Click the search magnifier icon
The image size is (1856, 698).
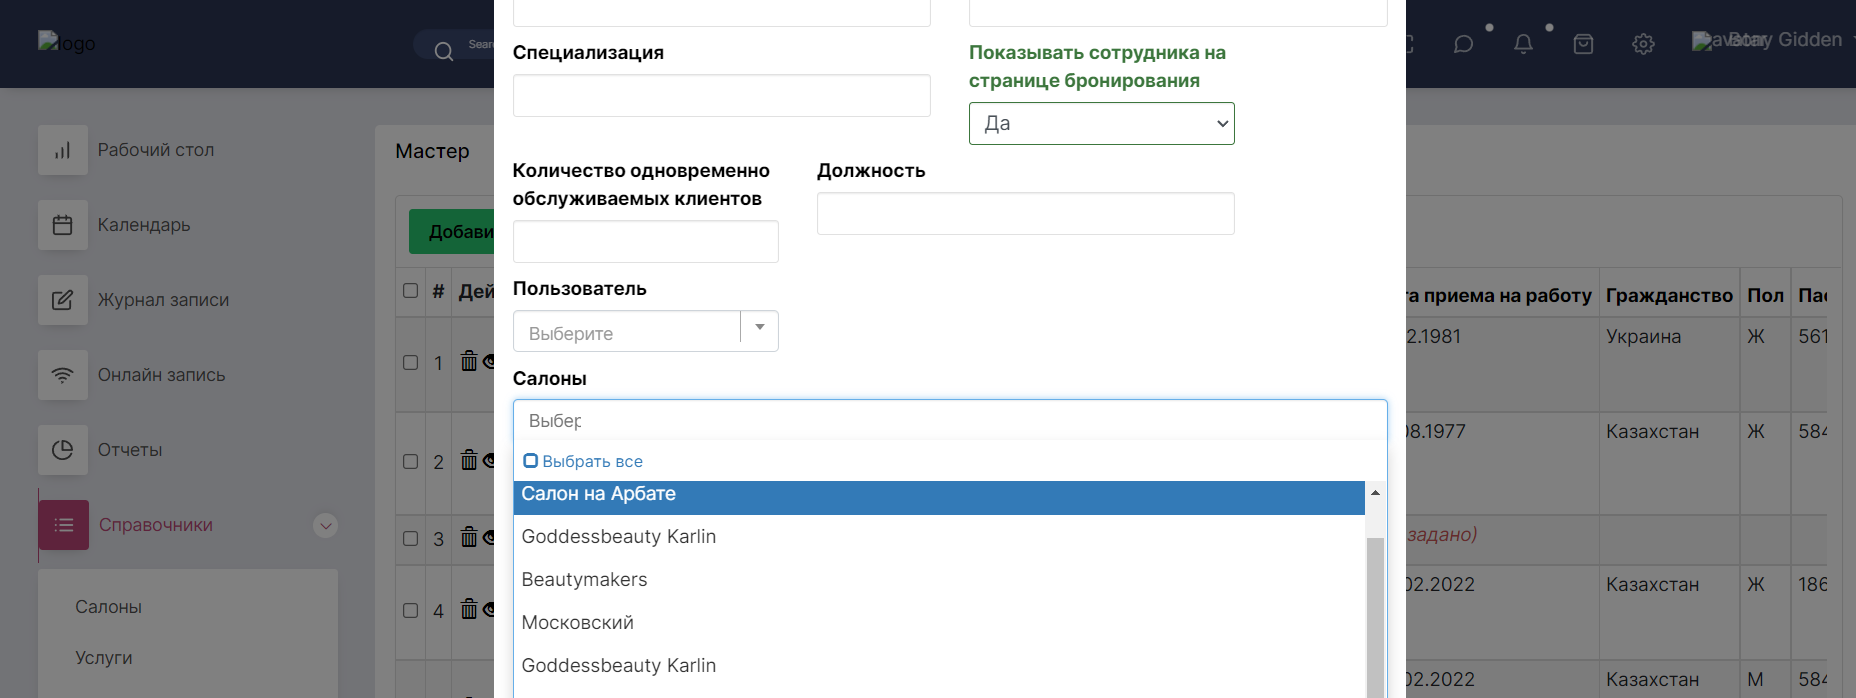click(x=444, y=51)
